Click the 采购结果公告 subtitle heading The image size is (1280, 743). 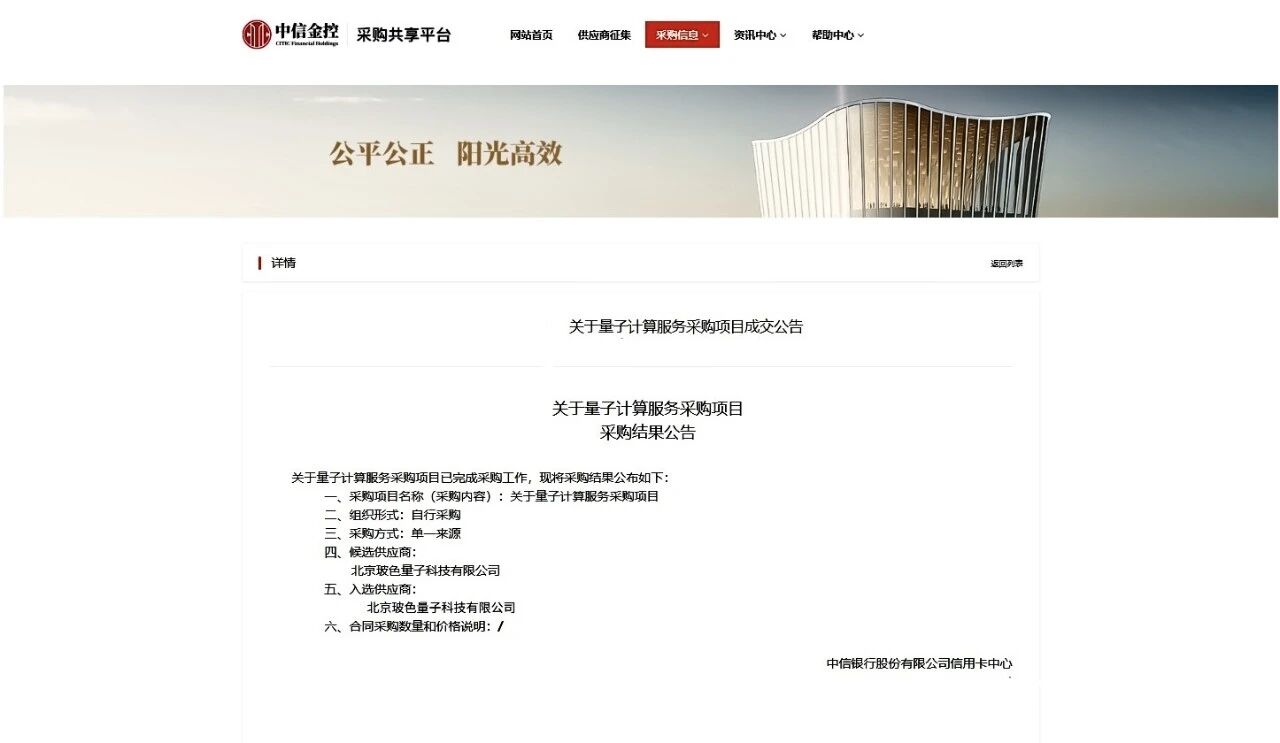pos(647,433)
